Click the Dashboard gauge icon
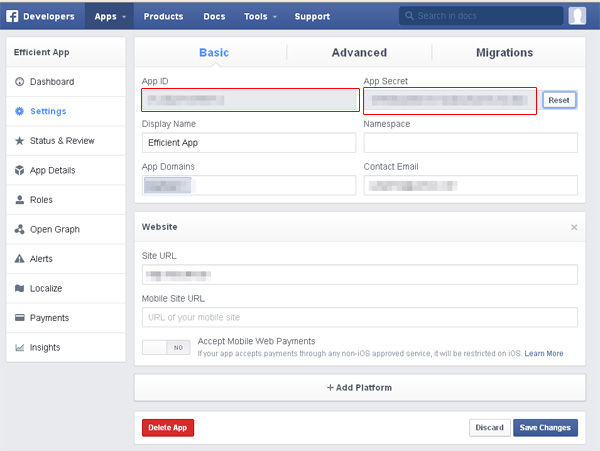600x451 pixels. point(20,81)
